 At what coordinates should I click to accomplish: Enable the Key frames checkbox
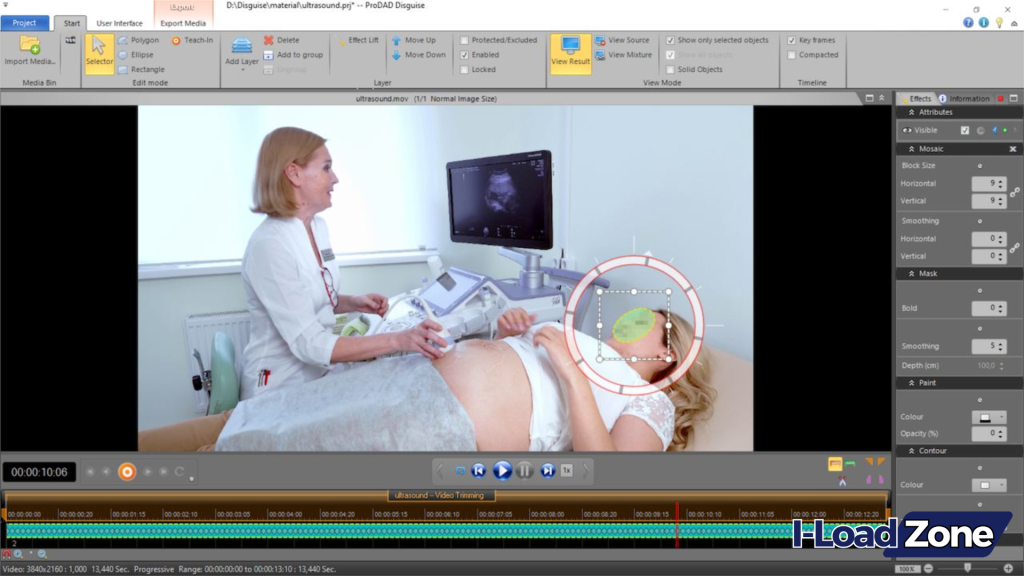(x=791, y=40)
